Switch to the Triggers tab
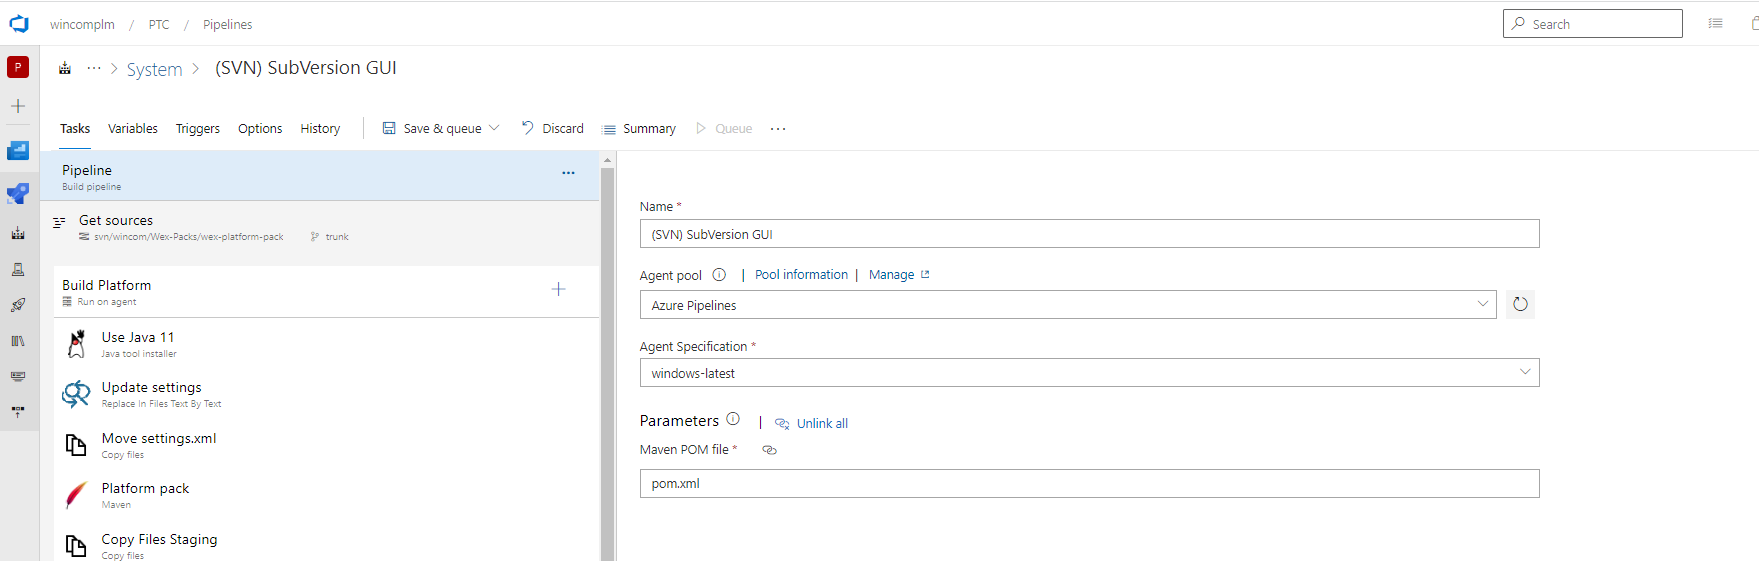This screenshot has height=561, width=1759. [x=198, y=129]
